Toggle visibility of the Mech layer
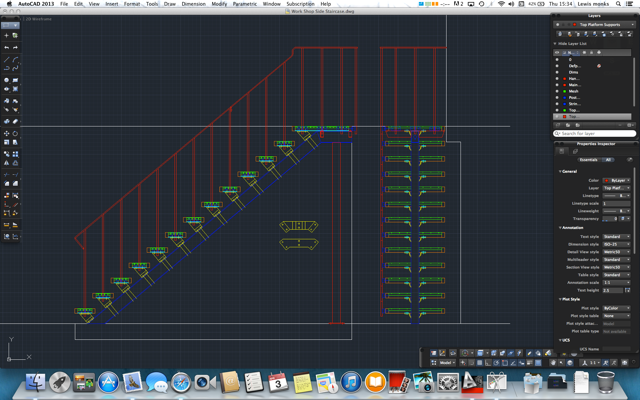This screenshot has width=640, height=400. [558, 90]
